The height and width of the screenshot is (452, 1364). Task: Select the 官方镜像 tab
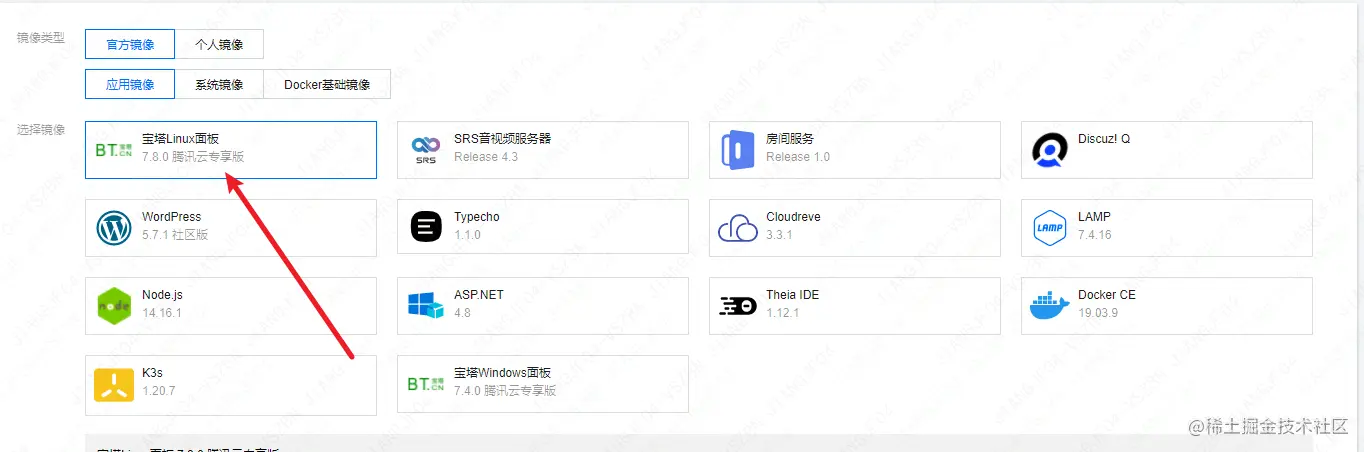[130, 44]
